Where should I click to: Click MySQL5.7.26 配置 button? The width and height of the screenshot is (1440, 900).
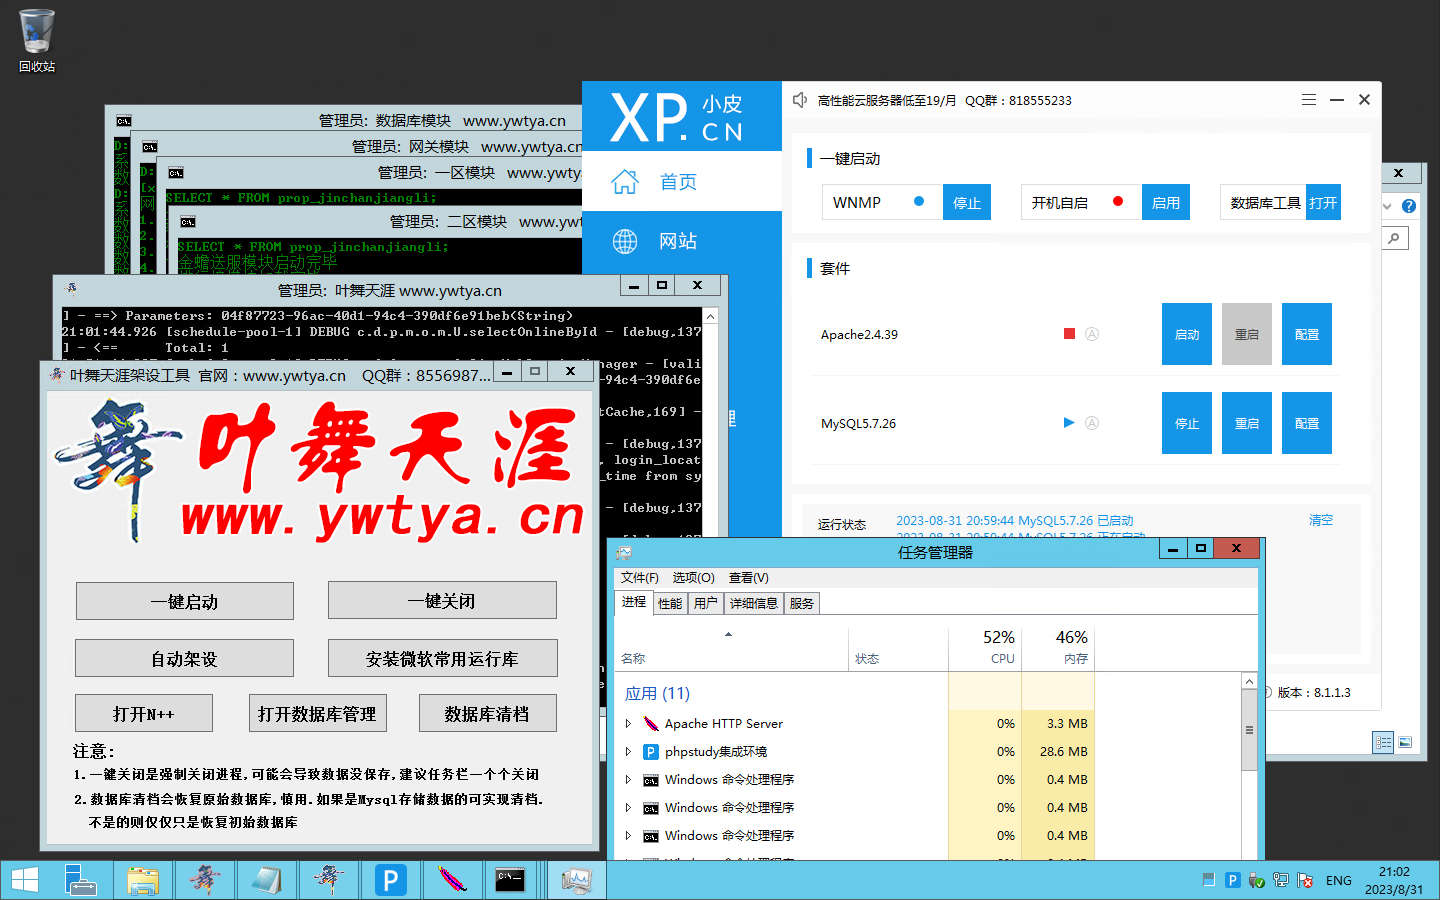point(1307,423)
